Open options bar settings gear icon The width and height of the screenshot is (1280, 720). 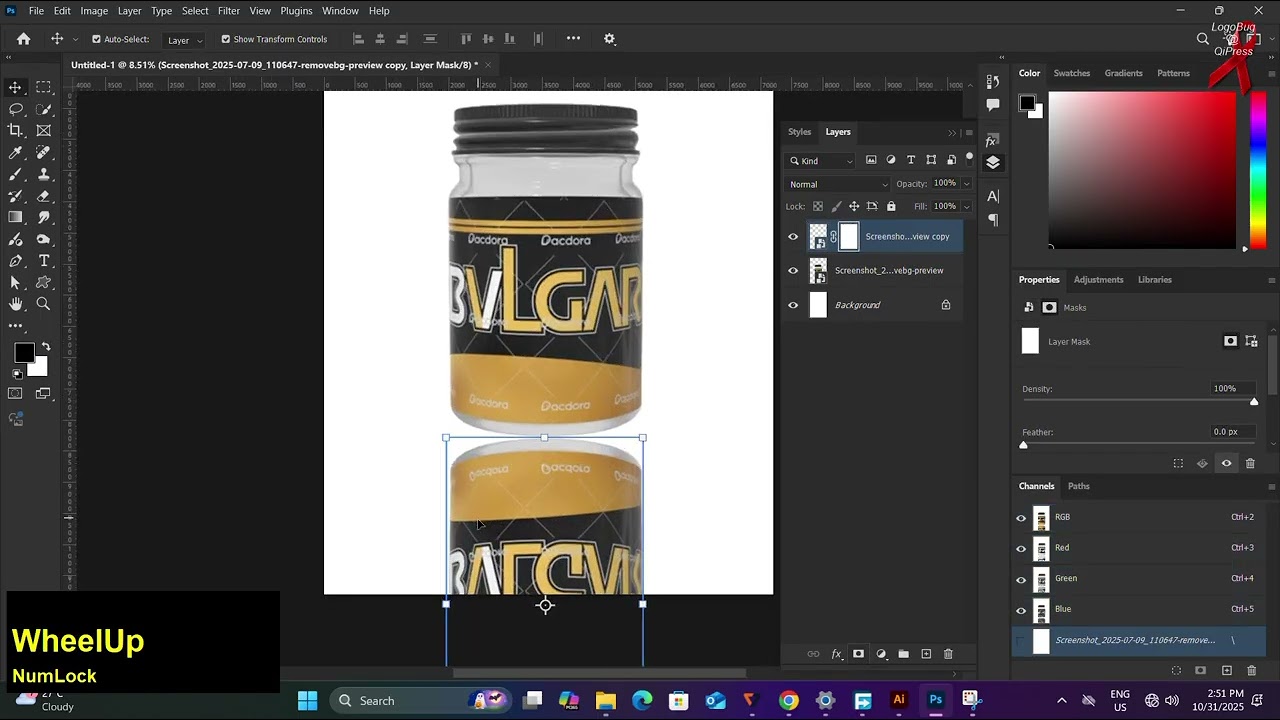coord(609,39)
